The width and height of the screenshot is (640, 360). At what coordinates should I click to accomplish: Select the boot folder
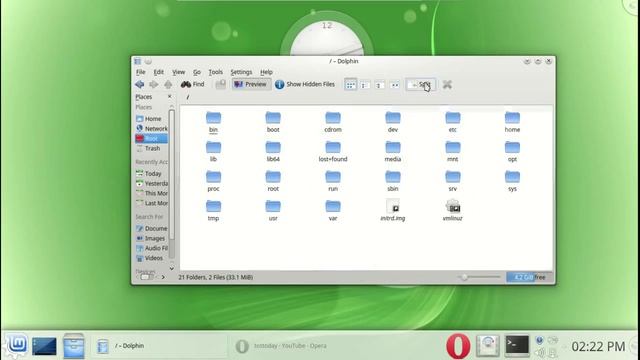click(273, 122)
